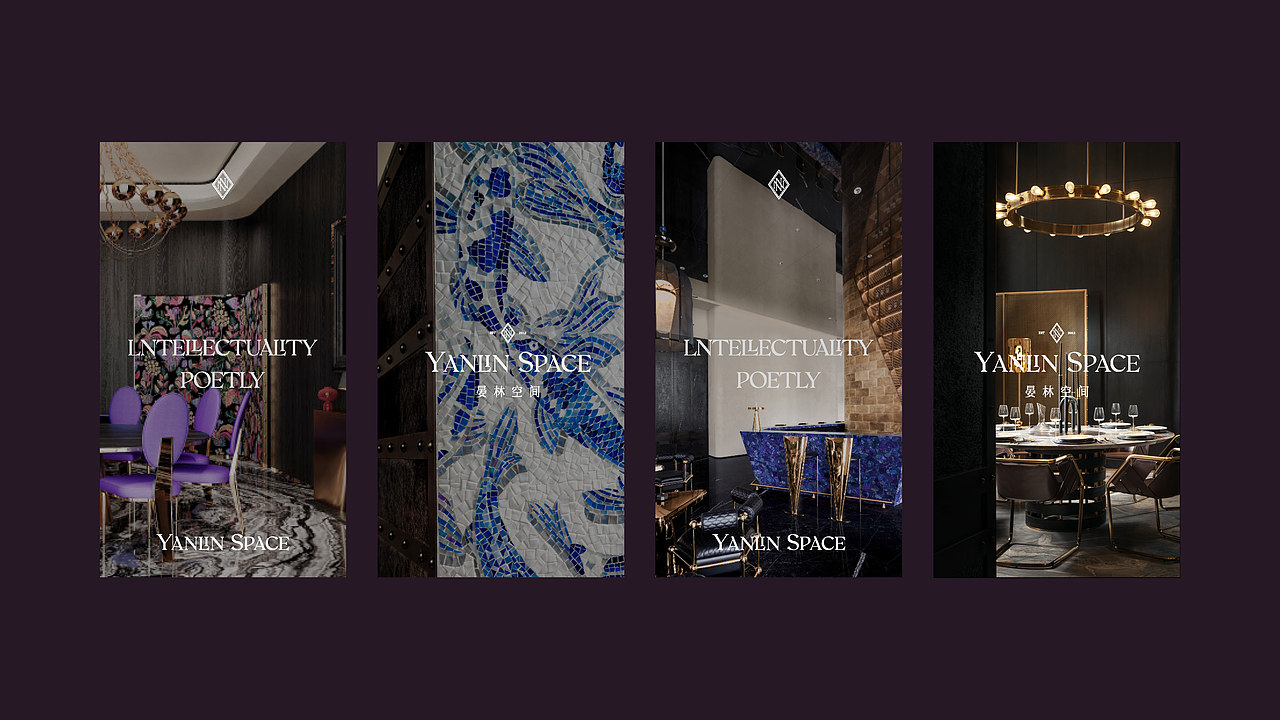1280x720 pixels.
Task: Click the Yanlin Space title on the fourth poster
Action: 1057,362
